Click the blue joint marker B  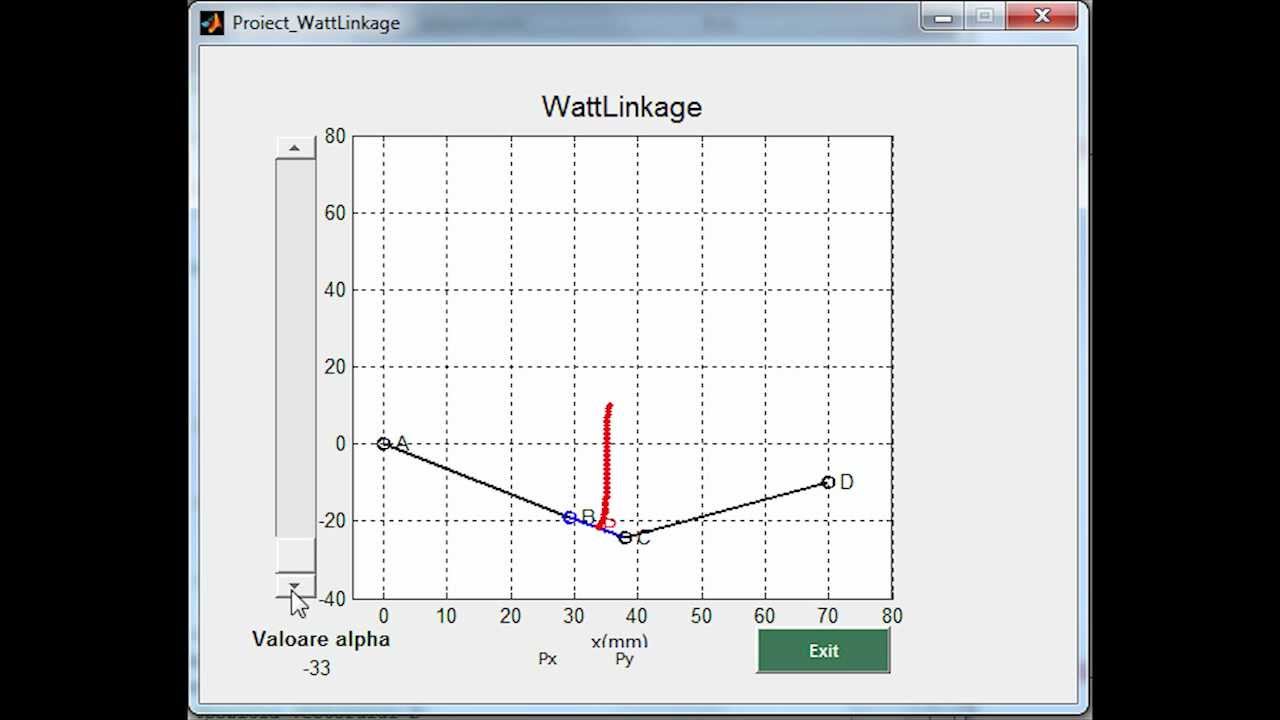click(x=570, y=517)
